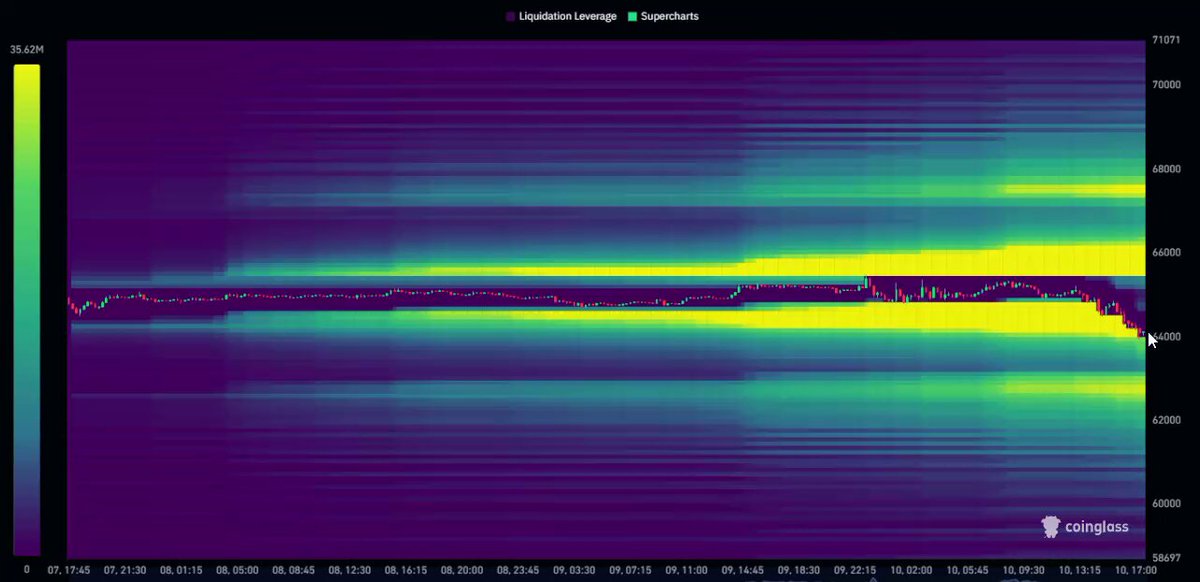Select the 60000 price axis label
Image resolution: width=1200 pixels, height=582 pixels.
pyautogui.click(x=1165, y=504)
